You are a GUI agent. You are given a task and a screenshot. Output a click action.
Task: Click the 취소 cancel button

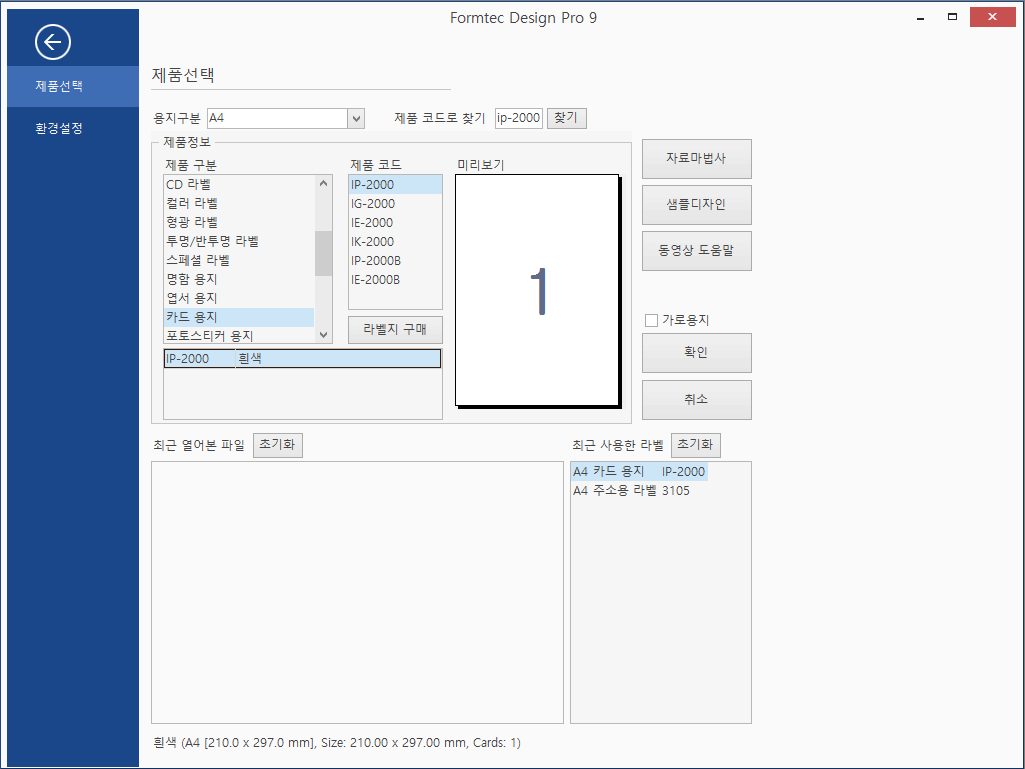(697, 400)
